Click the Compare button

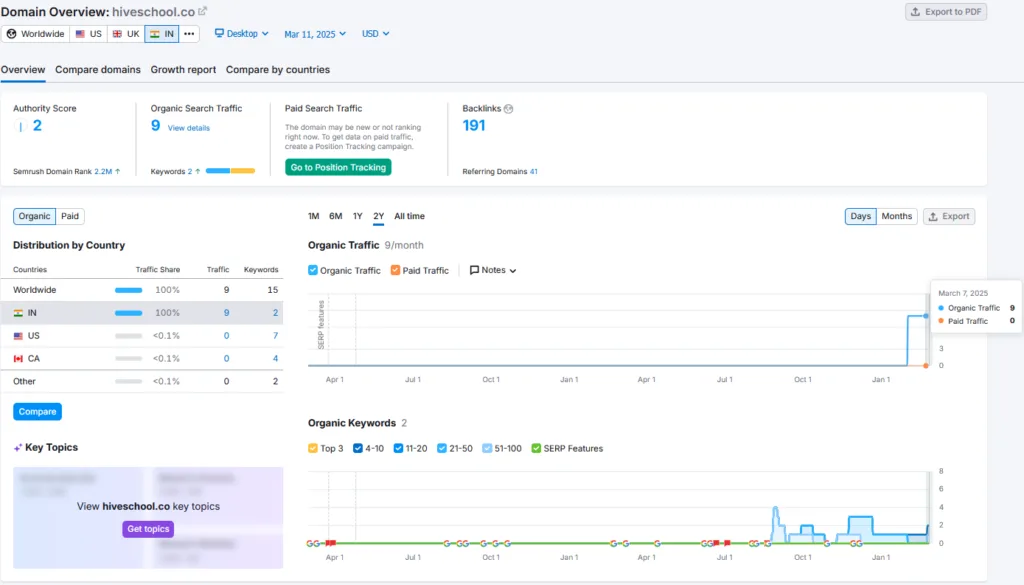pos(37,412)
